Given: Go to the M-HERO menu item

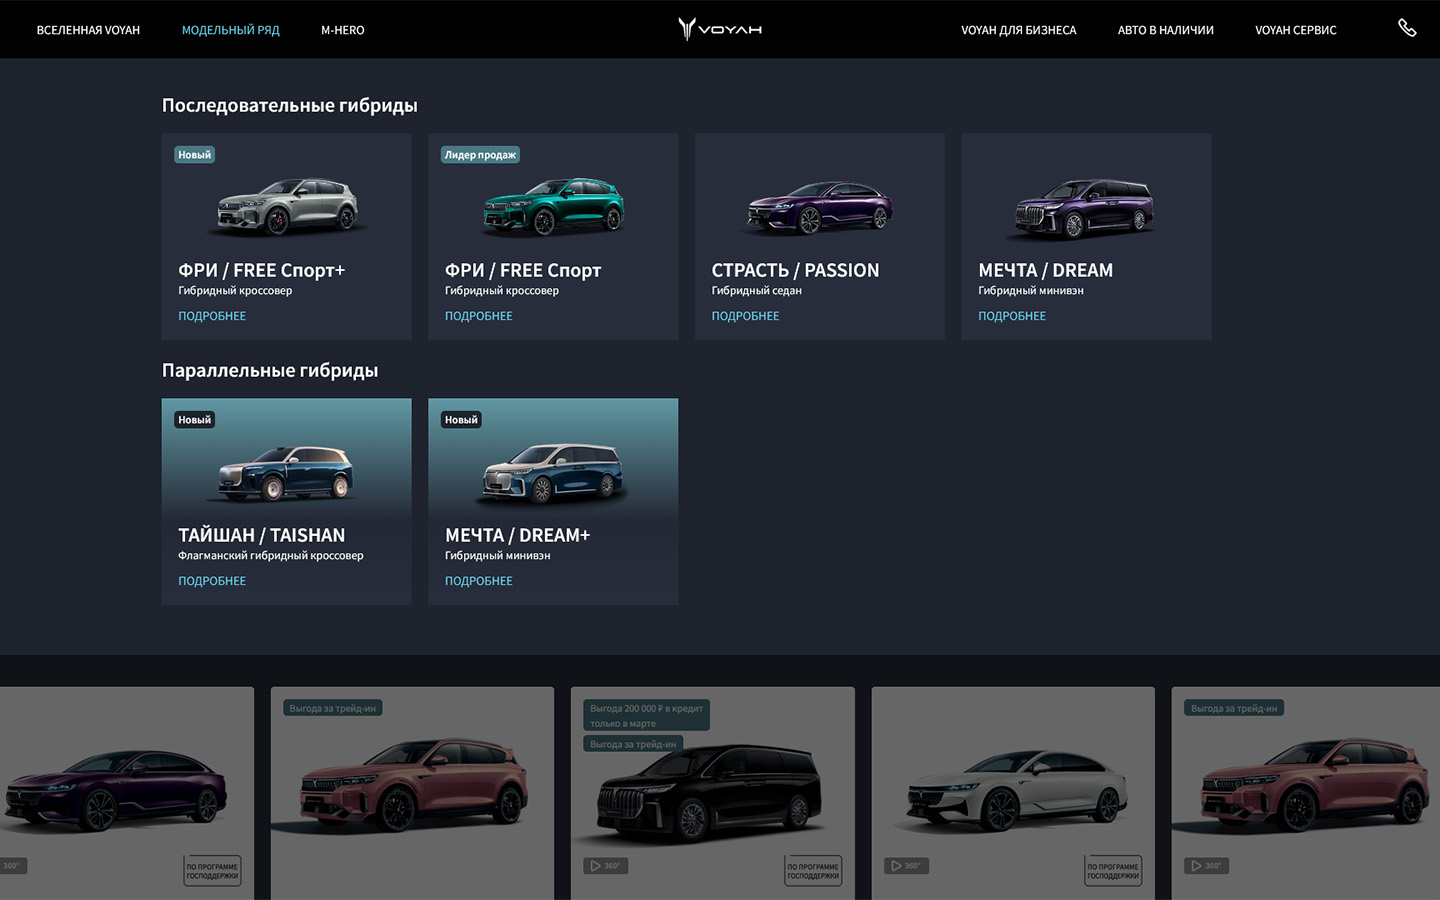Looking at the screenshot, I should (x=342, y=30).
